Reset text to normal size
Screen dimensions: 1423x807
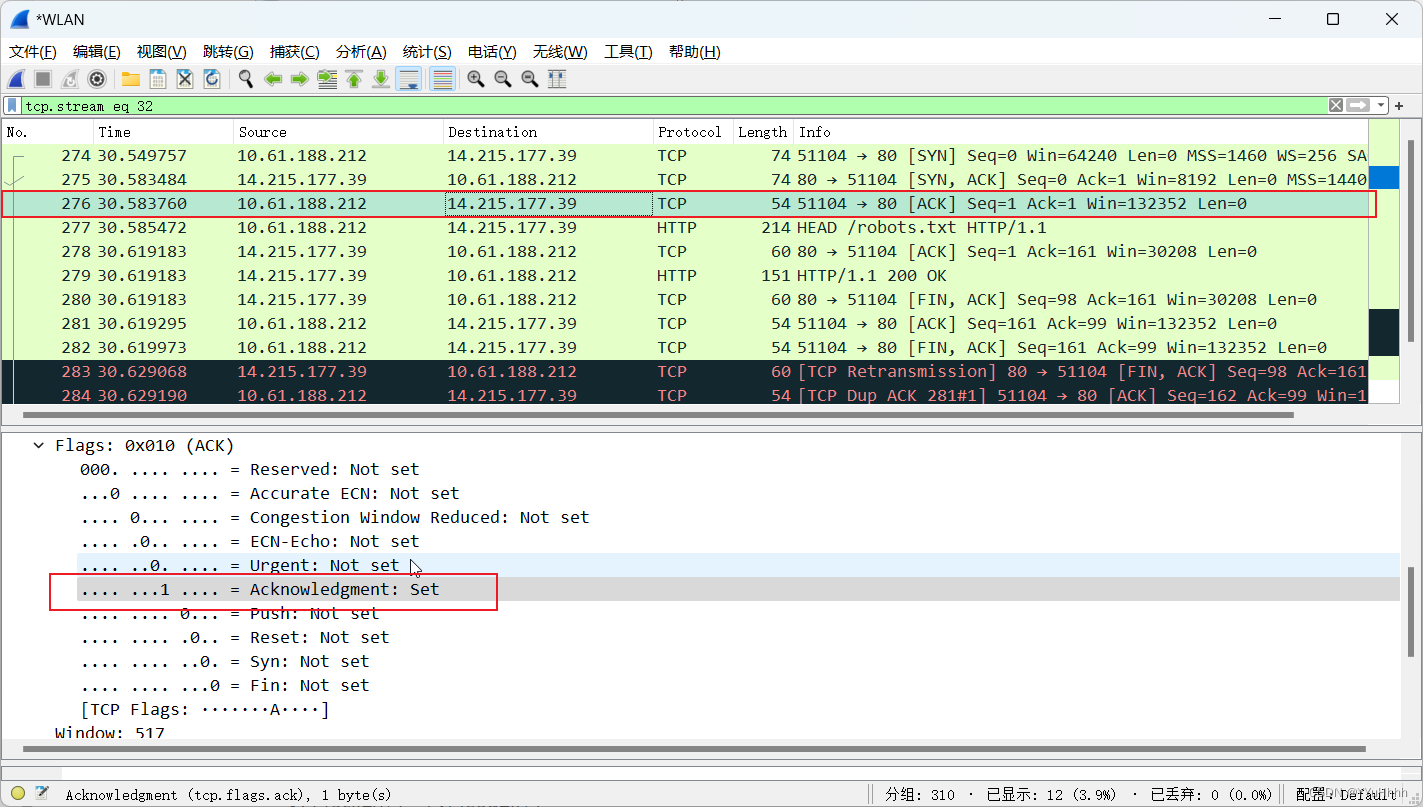pos(530,79)
